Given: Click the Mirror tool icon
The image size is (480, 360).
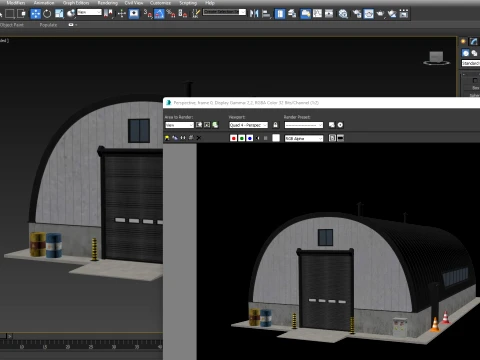Looking at the screenshot, I should [254, 14].
